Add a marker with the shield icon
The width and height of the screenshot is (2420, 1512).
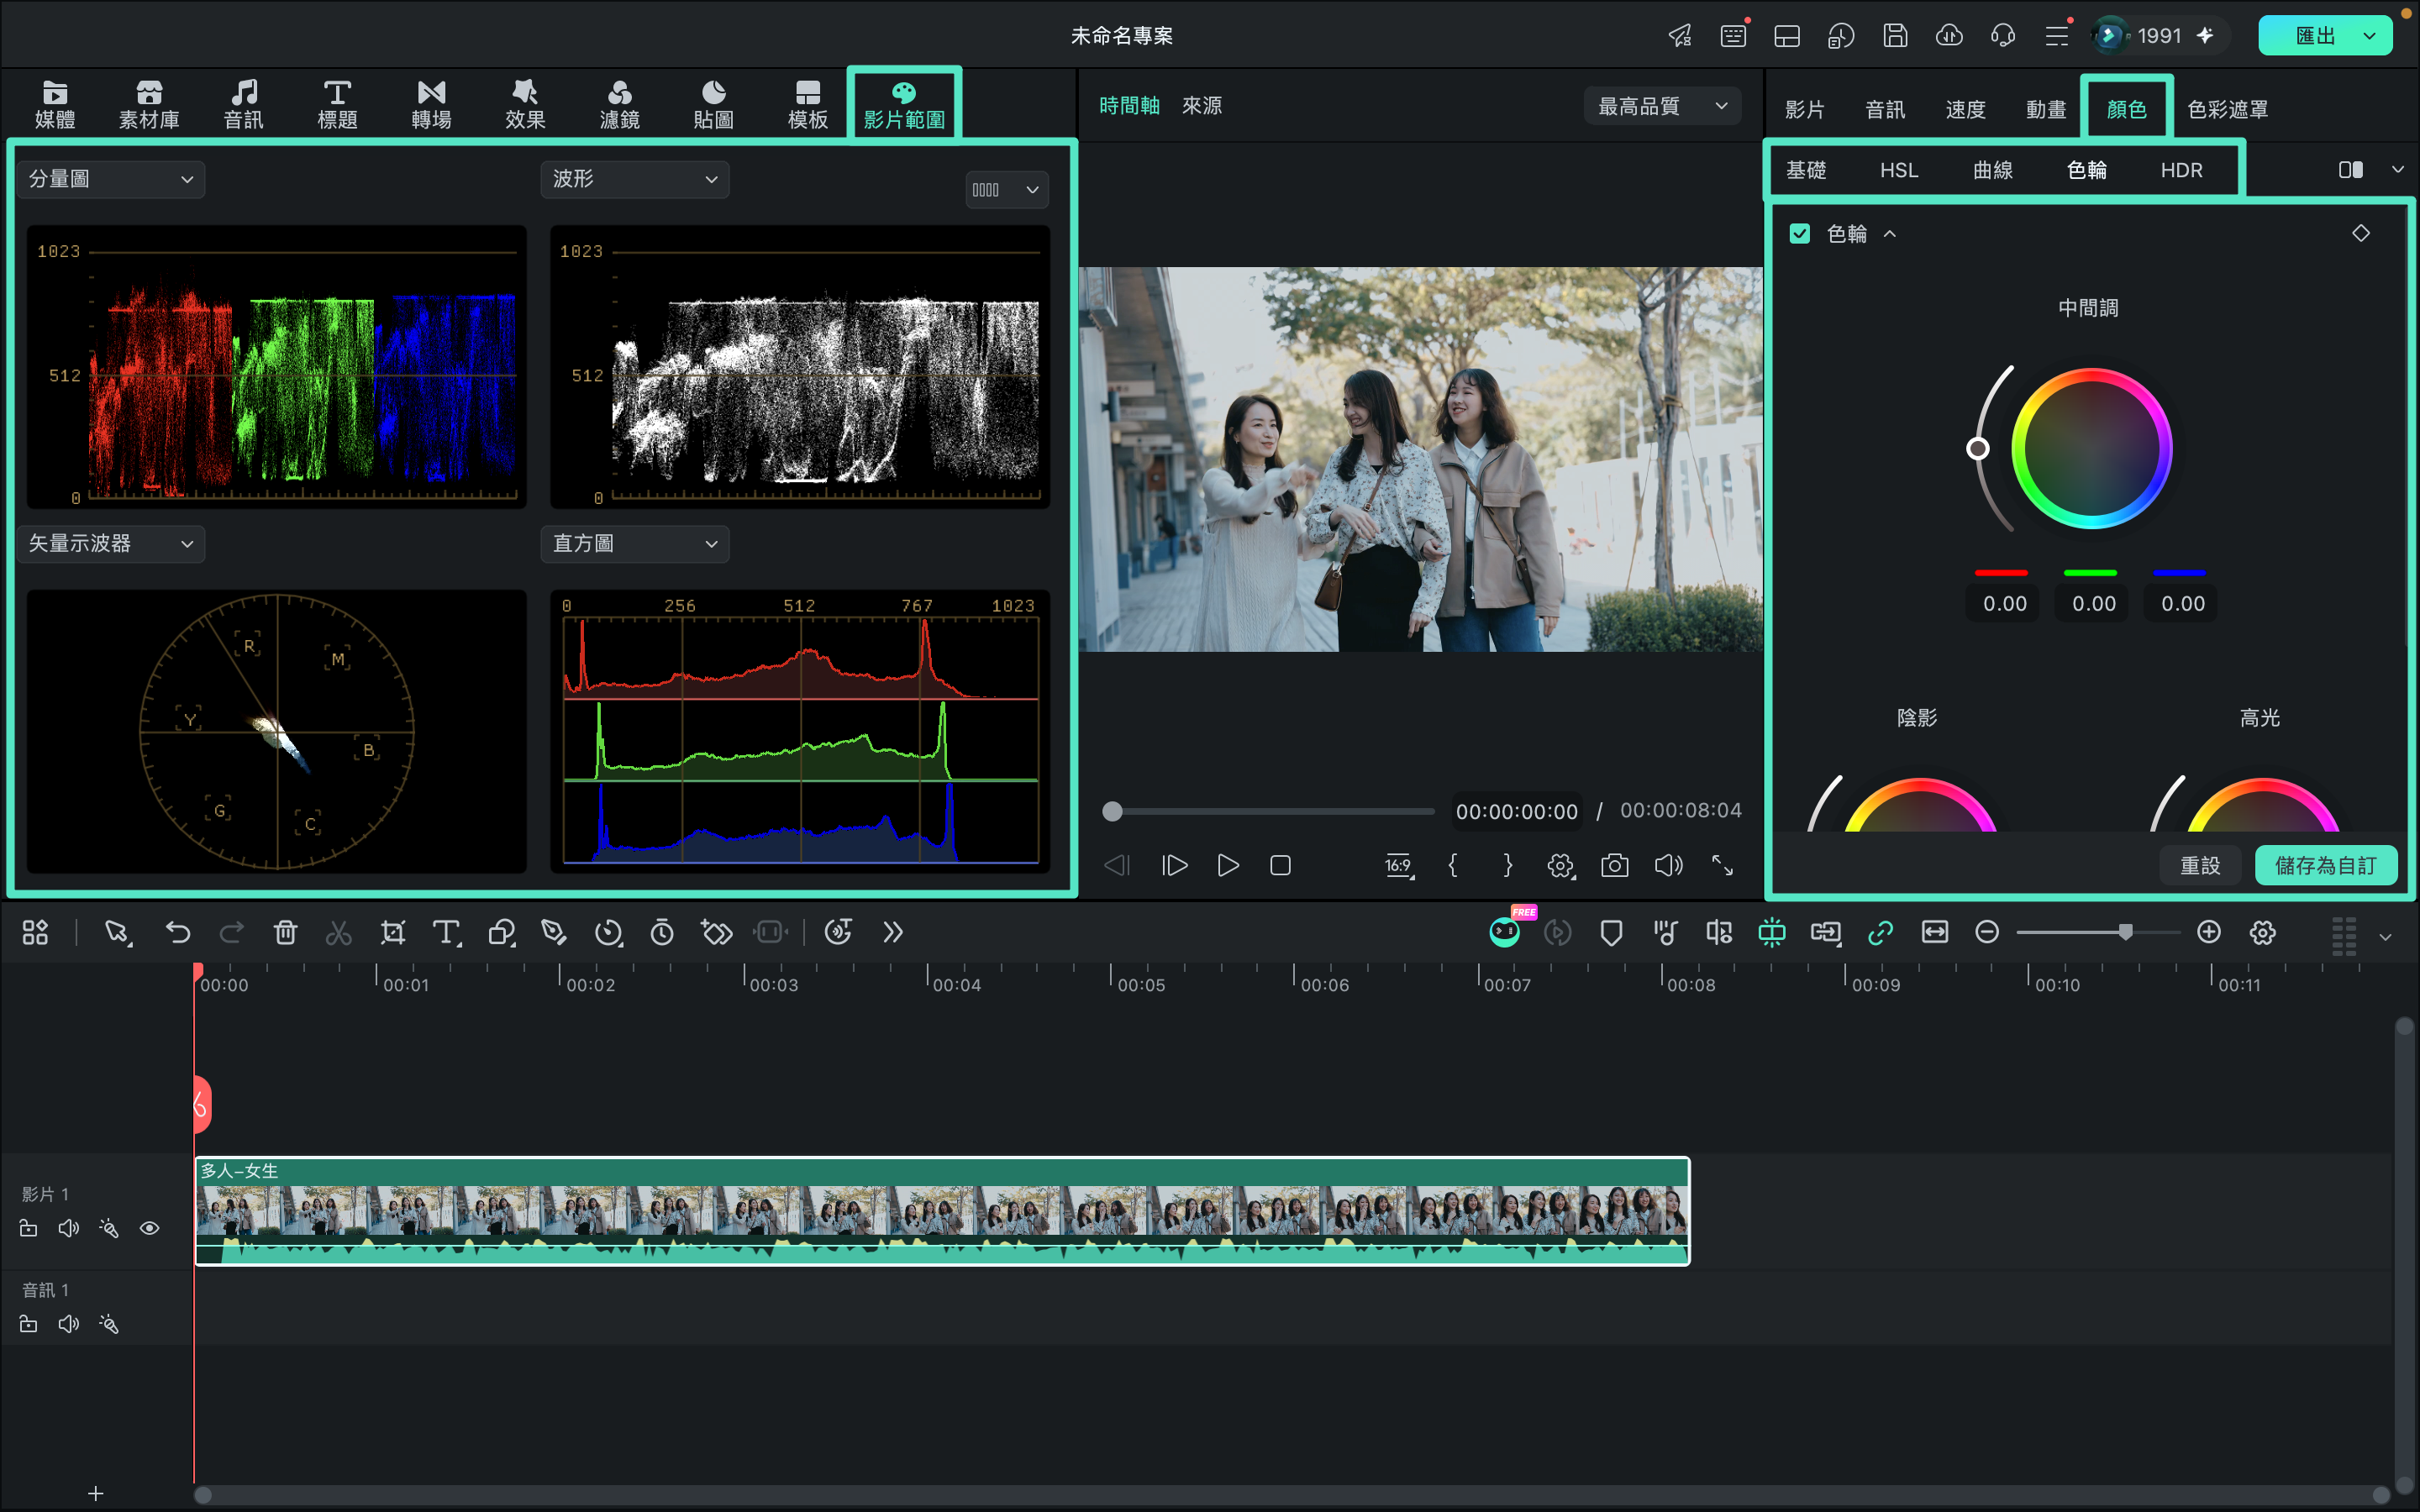click(x=1611, y=933)
